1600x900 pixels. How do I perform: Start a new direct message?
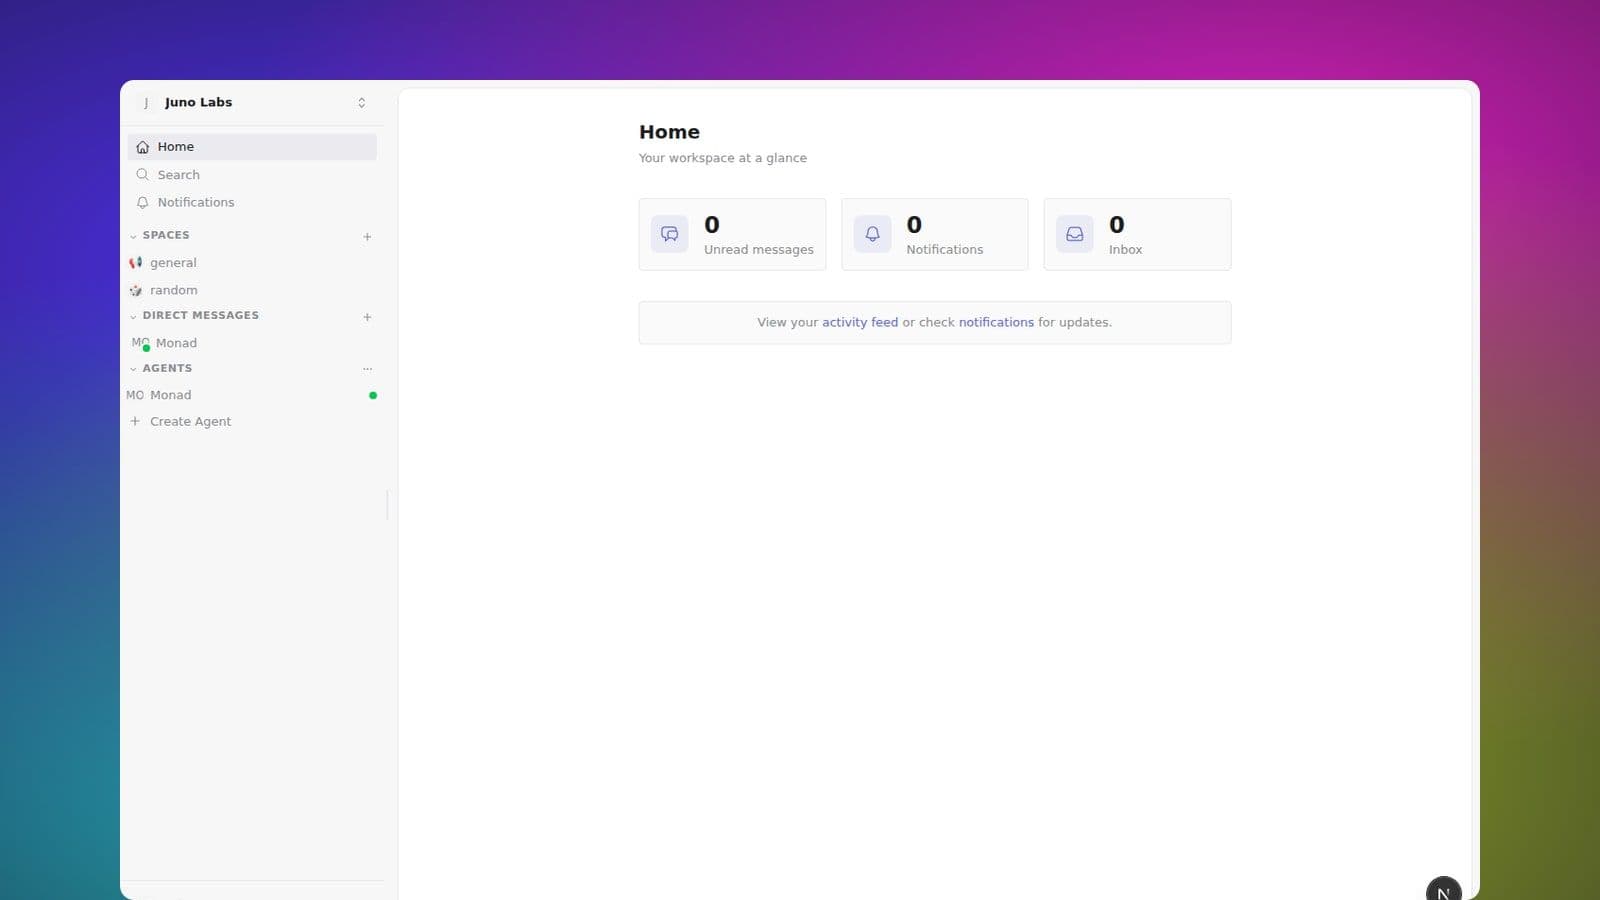[x=367, y=317]
